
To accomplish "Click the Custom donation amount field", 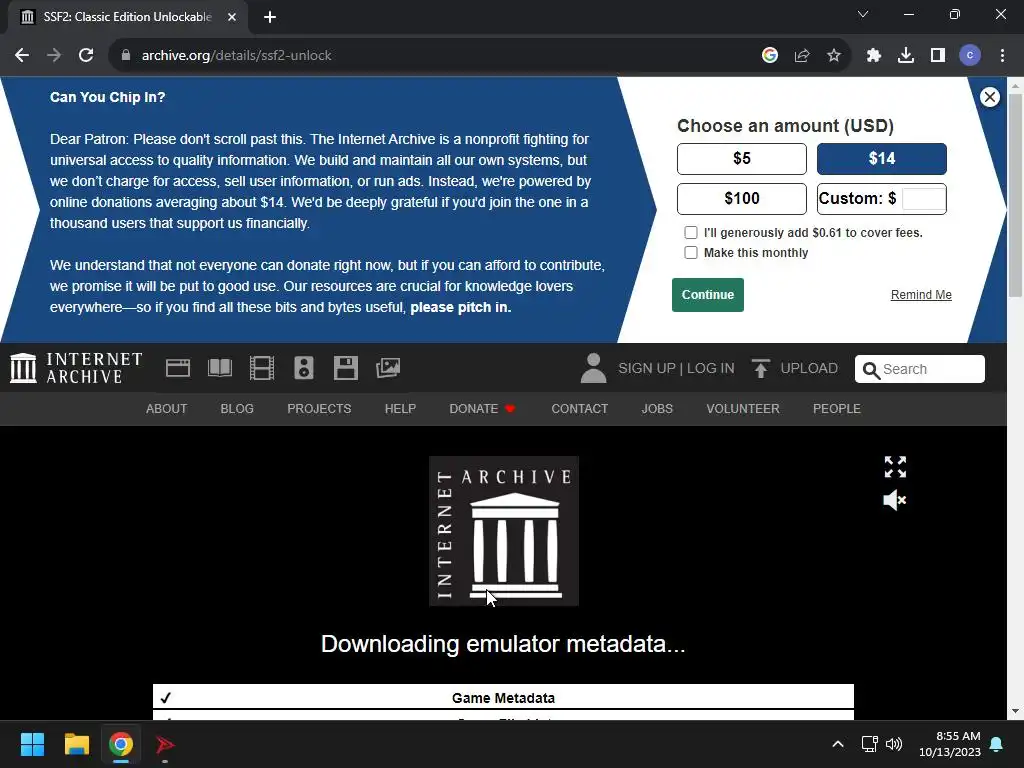I will pyautogui.click(x=923, y=199).
